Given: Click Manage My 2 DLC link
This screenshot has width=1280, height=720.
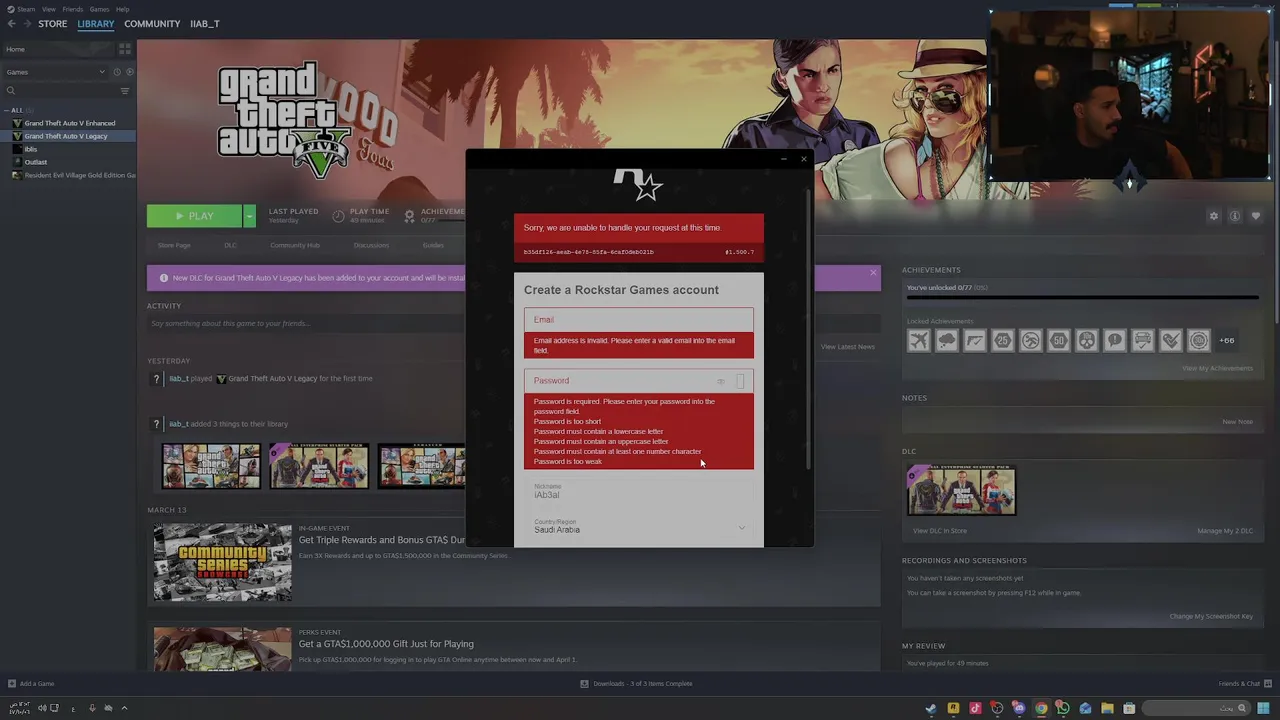Looking at the screenshot, I should 1225,530.
